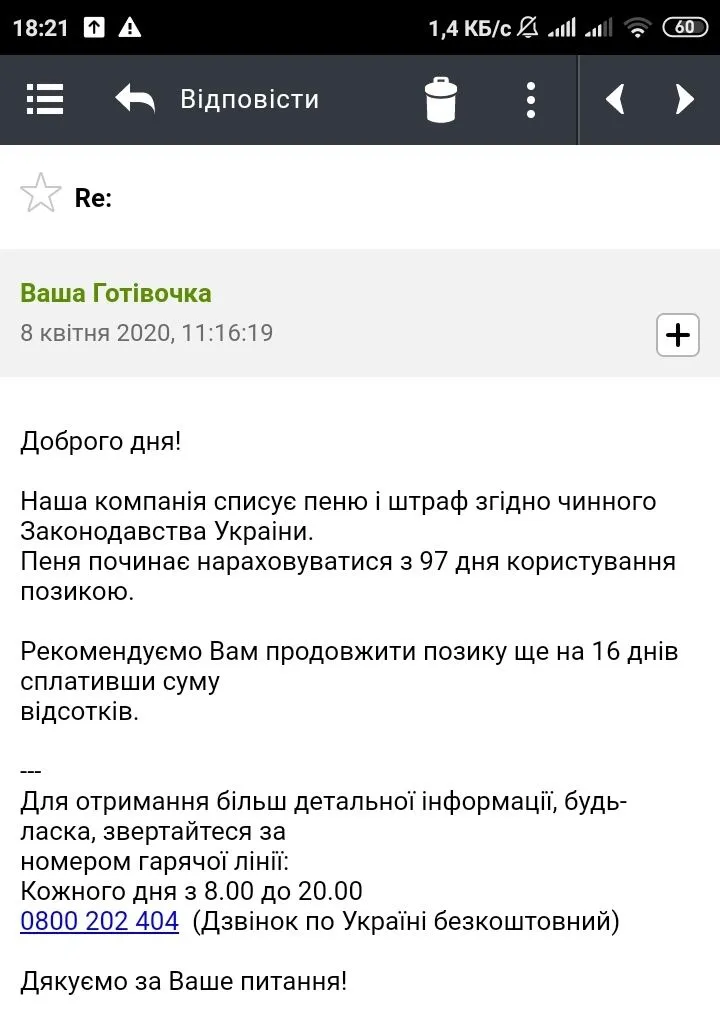Tap the battery level indicator
Image resolution: width=720 pixels, height=1017 pixels.
pyautogui.click(x=685, y=28)
